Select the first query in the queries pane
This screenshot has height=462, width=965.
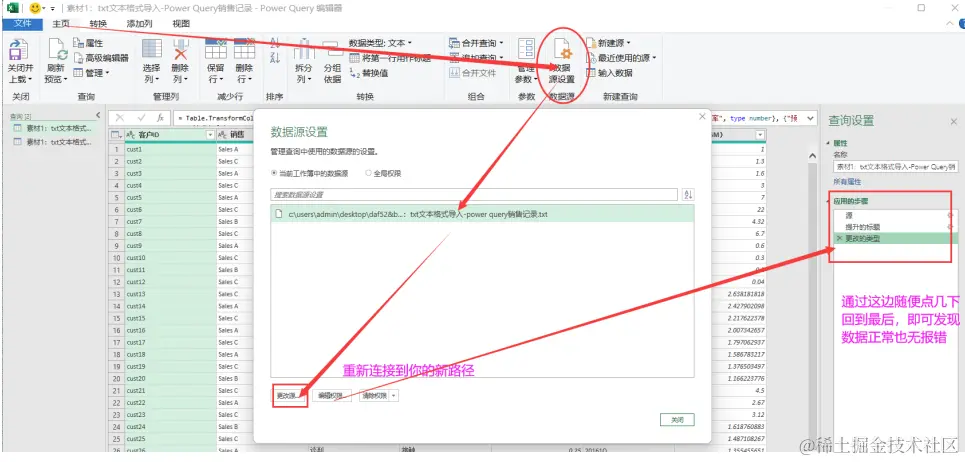[x=54, y=129]
